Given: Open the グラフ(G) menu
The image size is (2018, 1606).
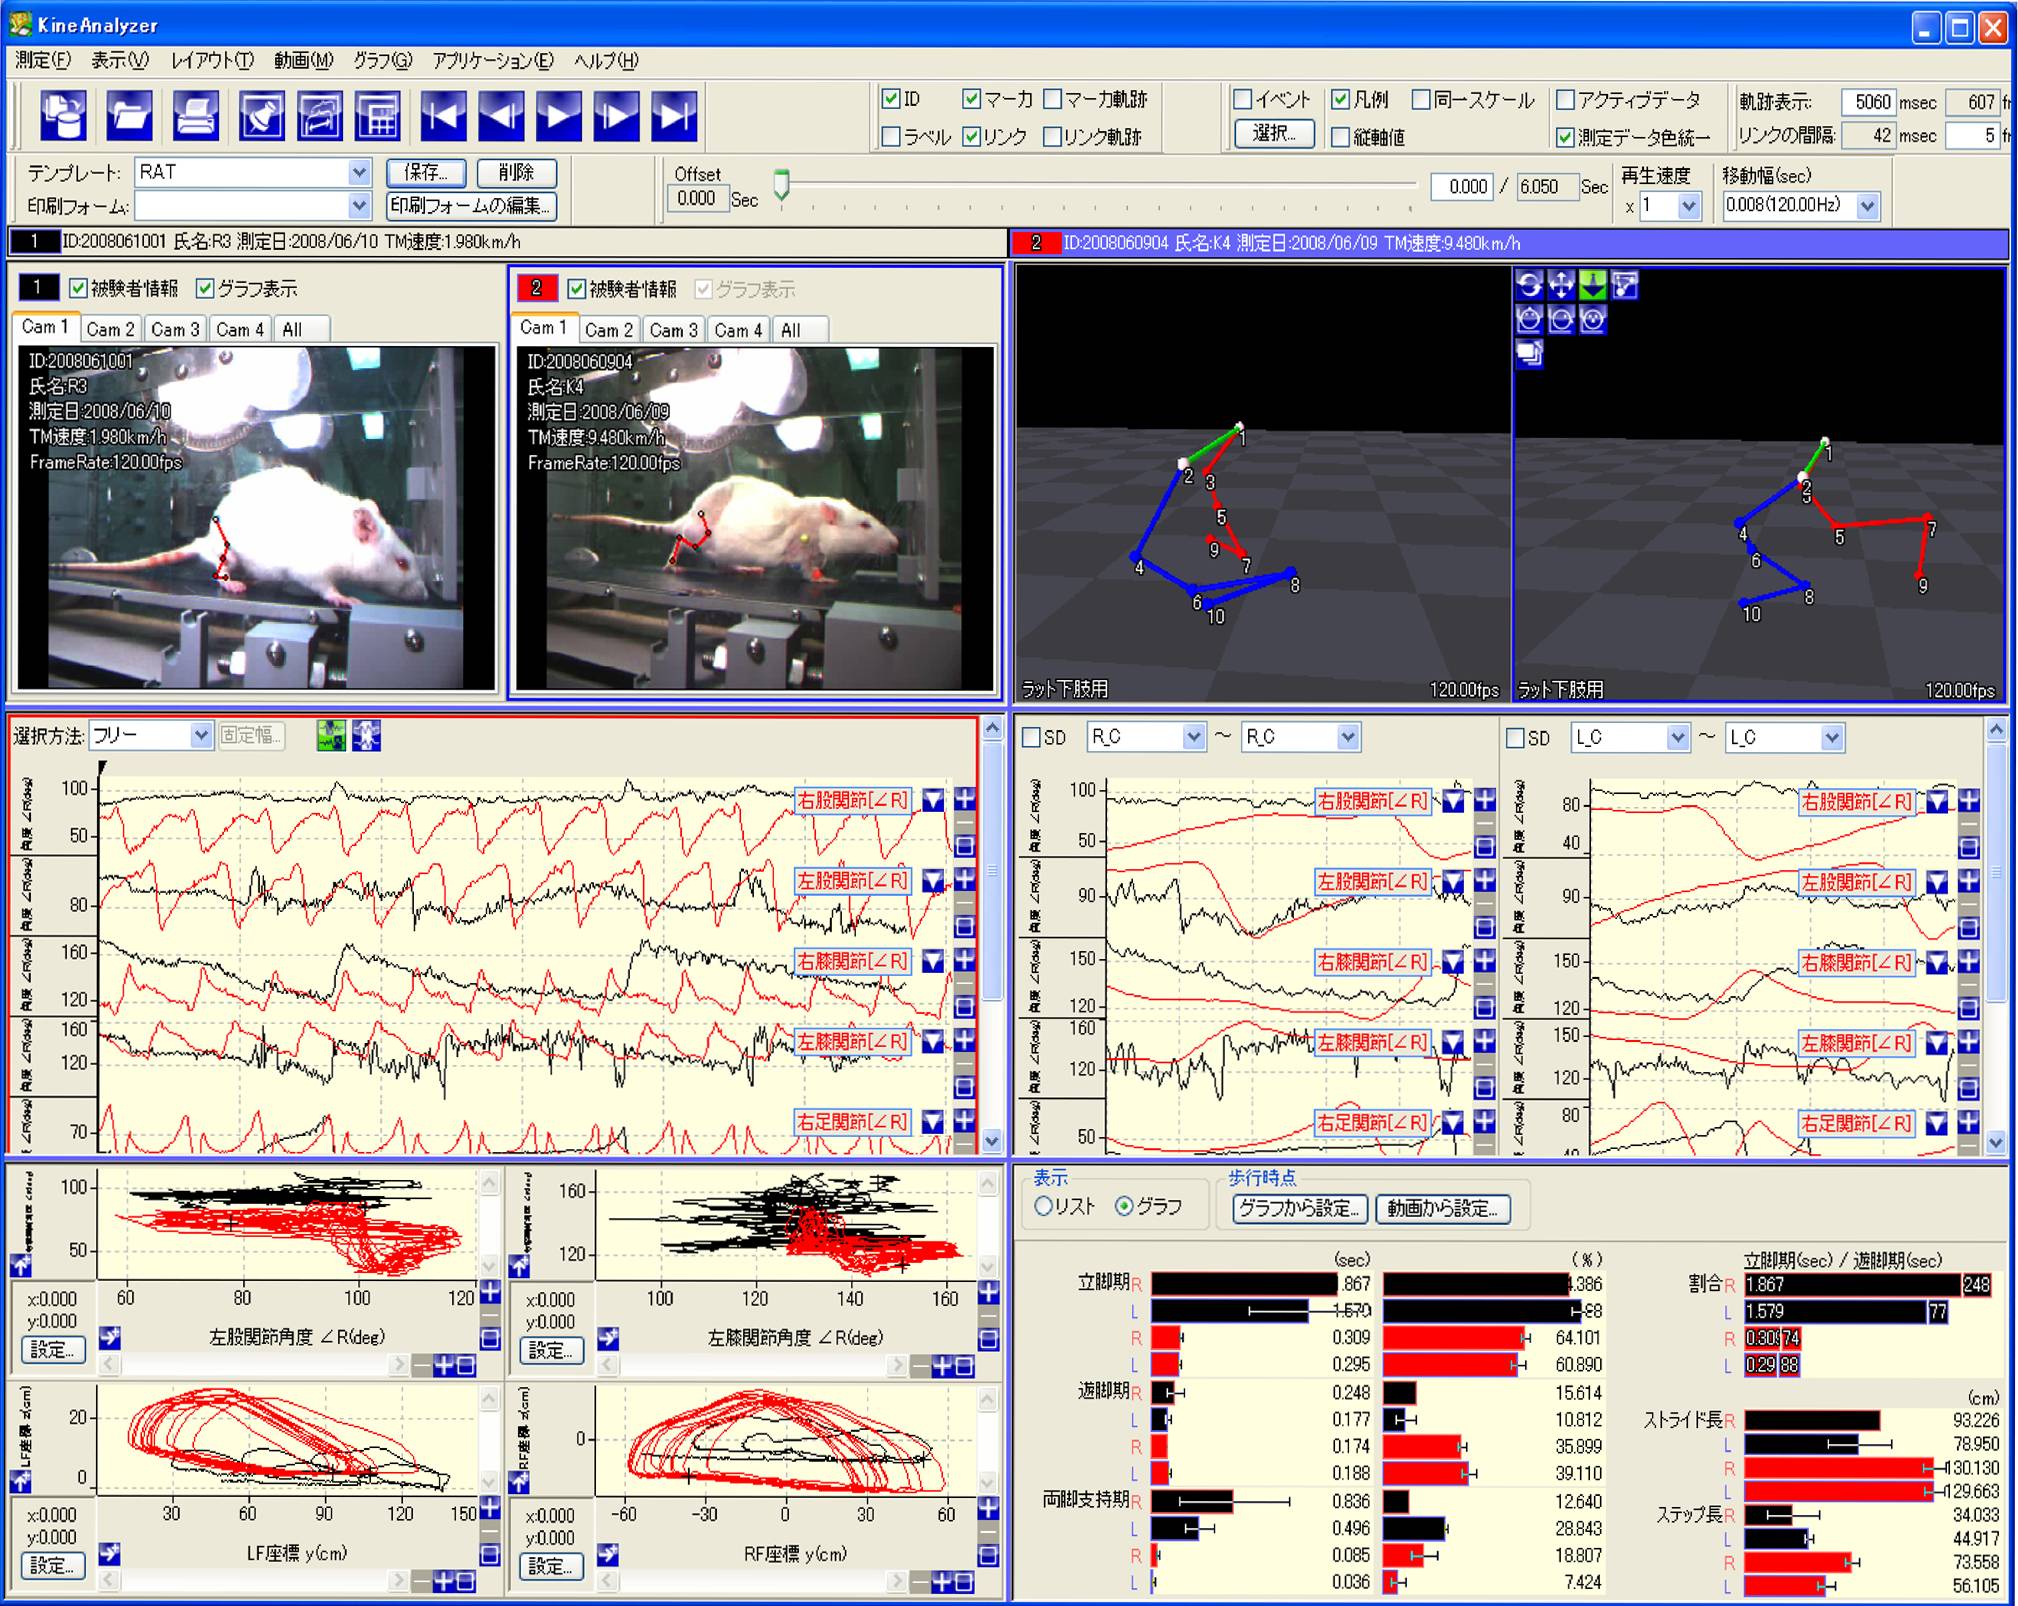Looking at the screenshot, I should [381, 61].
